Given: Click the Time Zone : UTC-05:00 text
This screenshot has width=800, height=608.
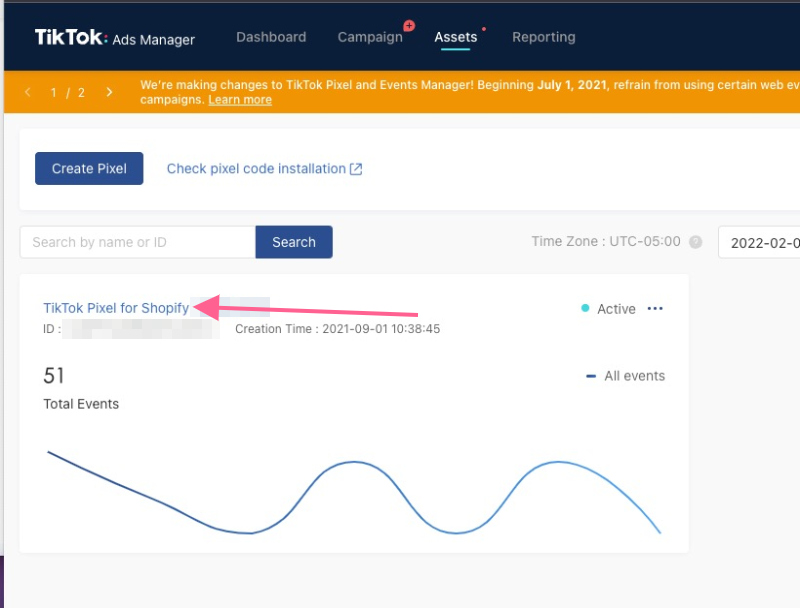Looking at the screenshot, I should pyautogui.click(x=606, y=241).
